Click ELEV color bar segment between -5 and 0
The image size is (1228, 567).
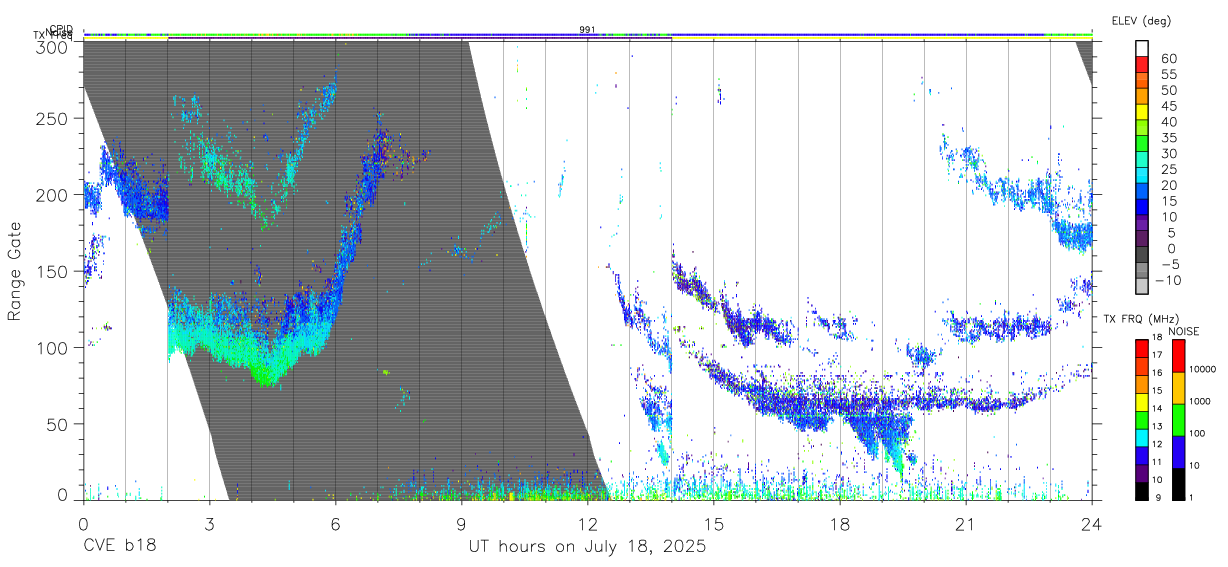point(1143,256)
